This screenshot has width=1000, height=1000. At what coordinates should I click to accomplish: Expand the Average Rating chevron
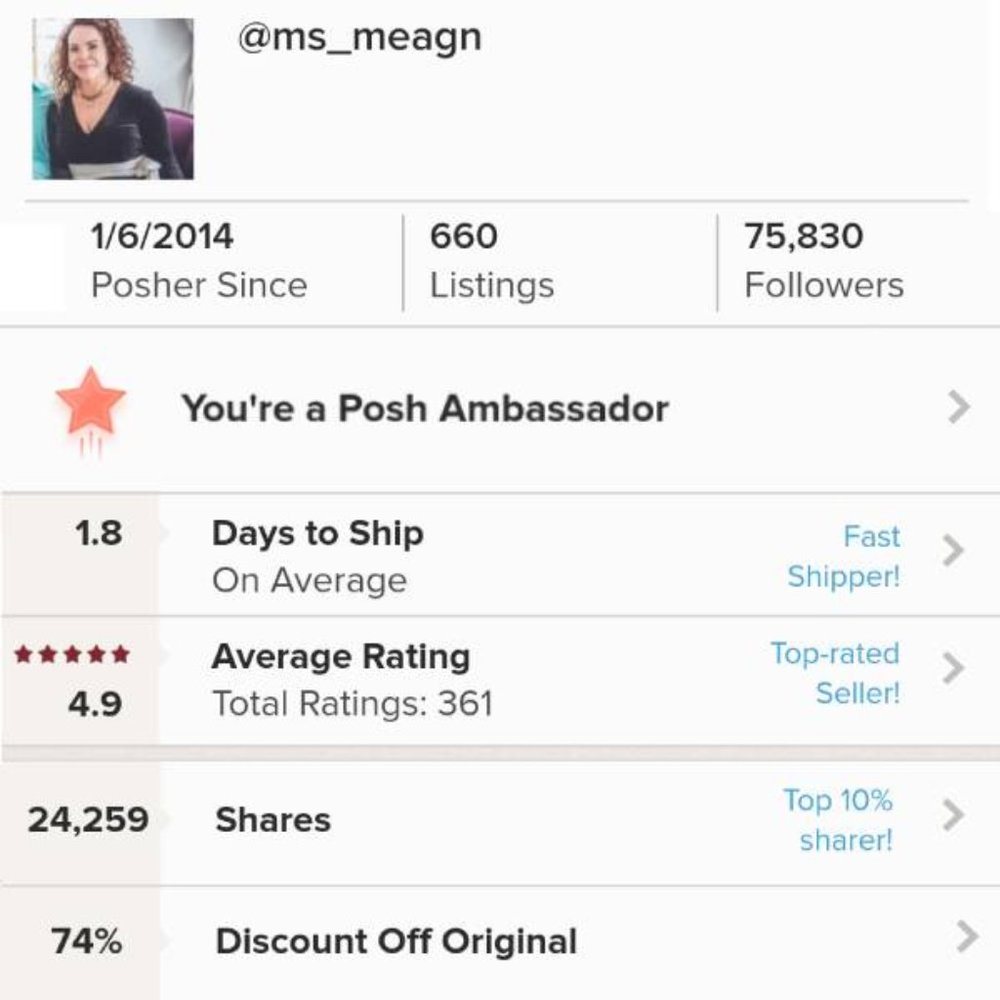(953, 668)
